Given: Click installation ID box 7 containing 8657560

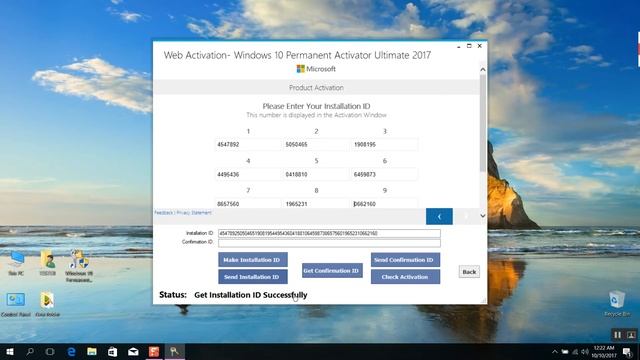Looking at the screenshot, I should click(x=247, y=203).
